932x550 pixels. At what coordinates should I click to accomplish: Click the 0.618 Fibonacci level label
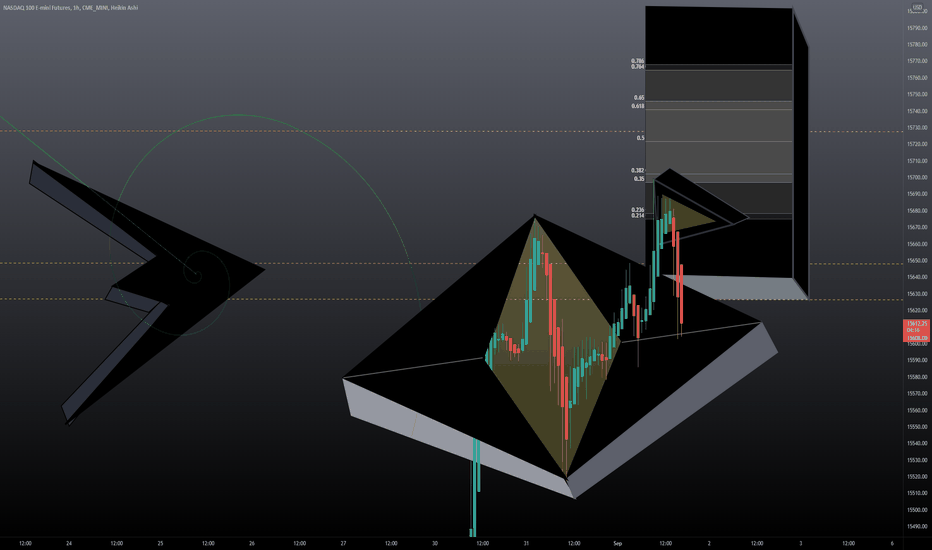point(637,106)
